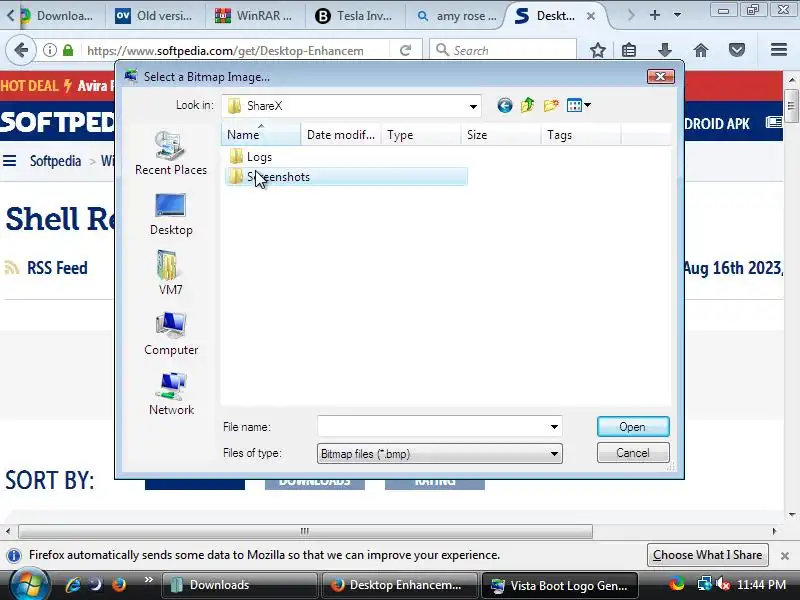Viewport: 800px width, 600px height.
Task: Bookmark this page with star icon
Action: pyautogui.click(x=597, y=50)
